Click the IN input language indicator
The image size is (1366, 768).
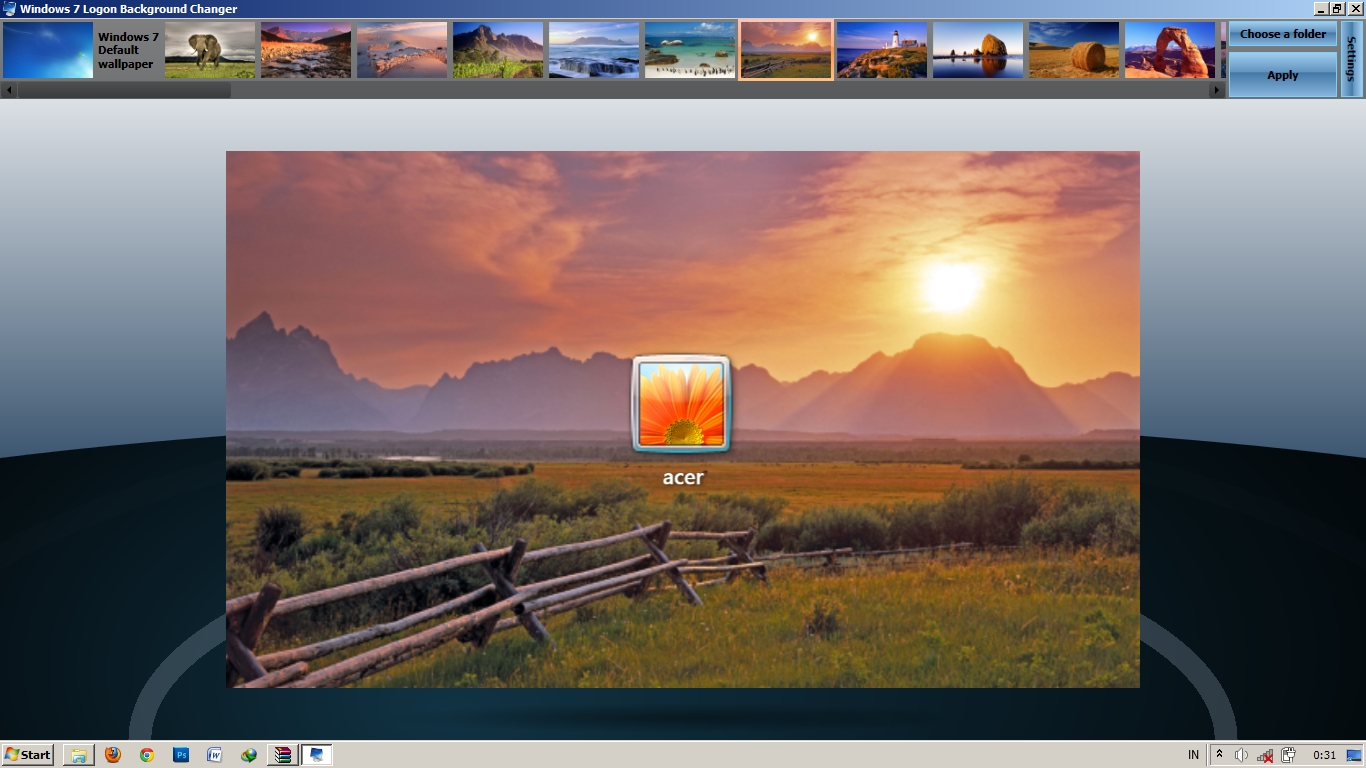click(x=1193, y=755)
